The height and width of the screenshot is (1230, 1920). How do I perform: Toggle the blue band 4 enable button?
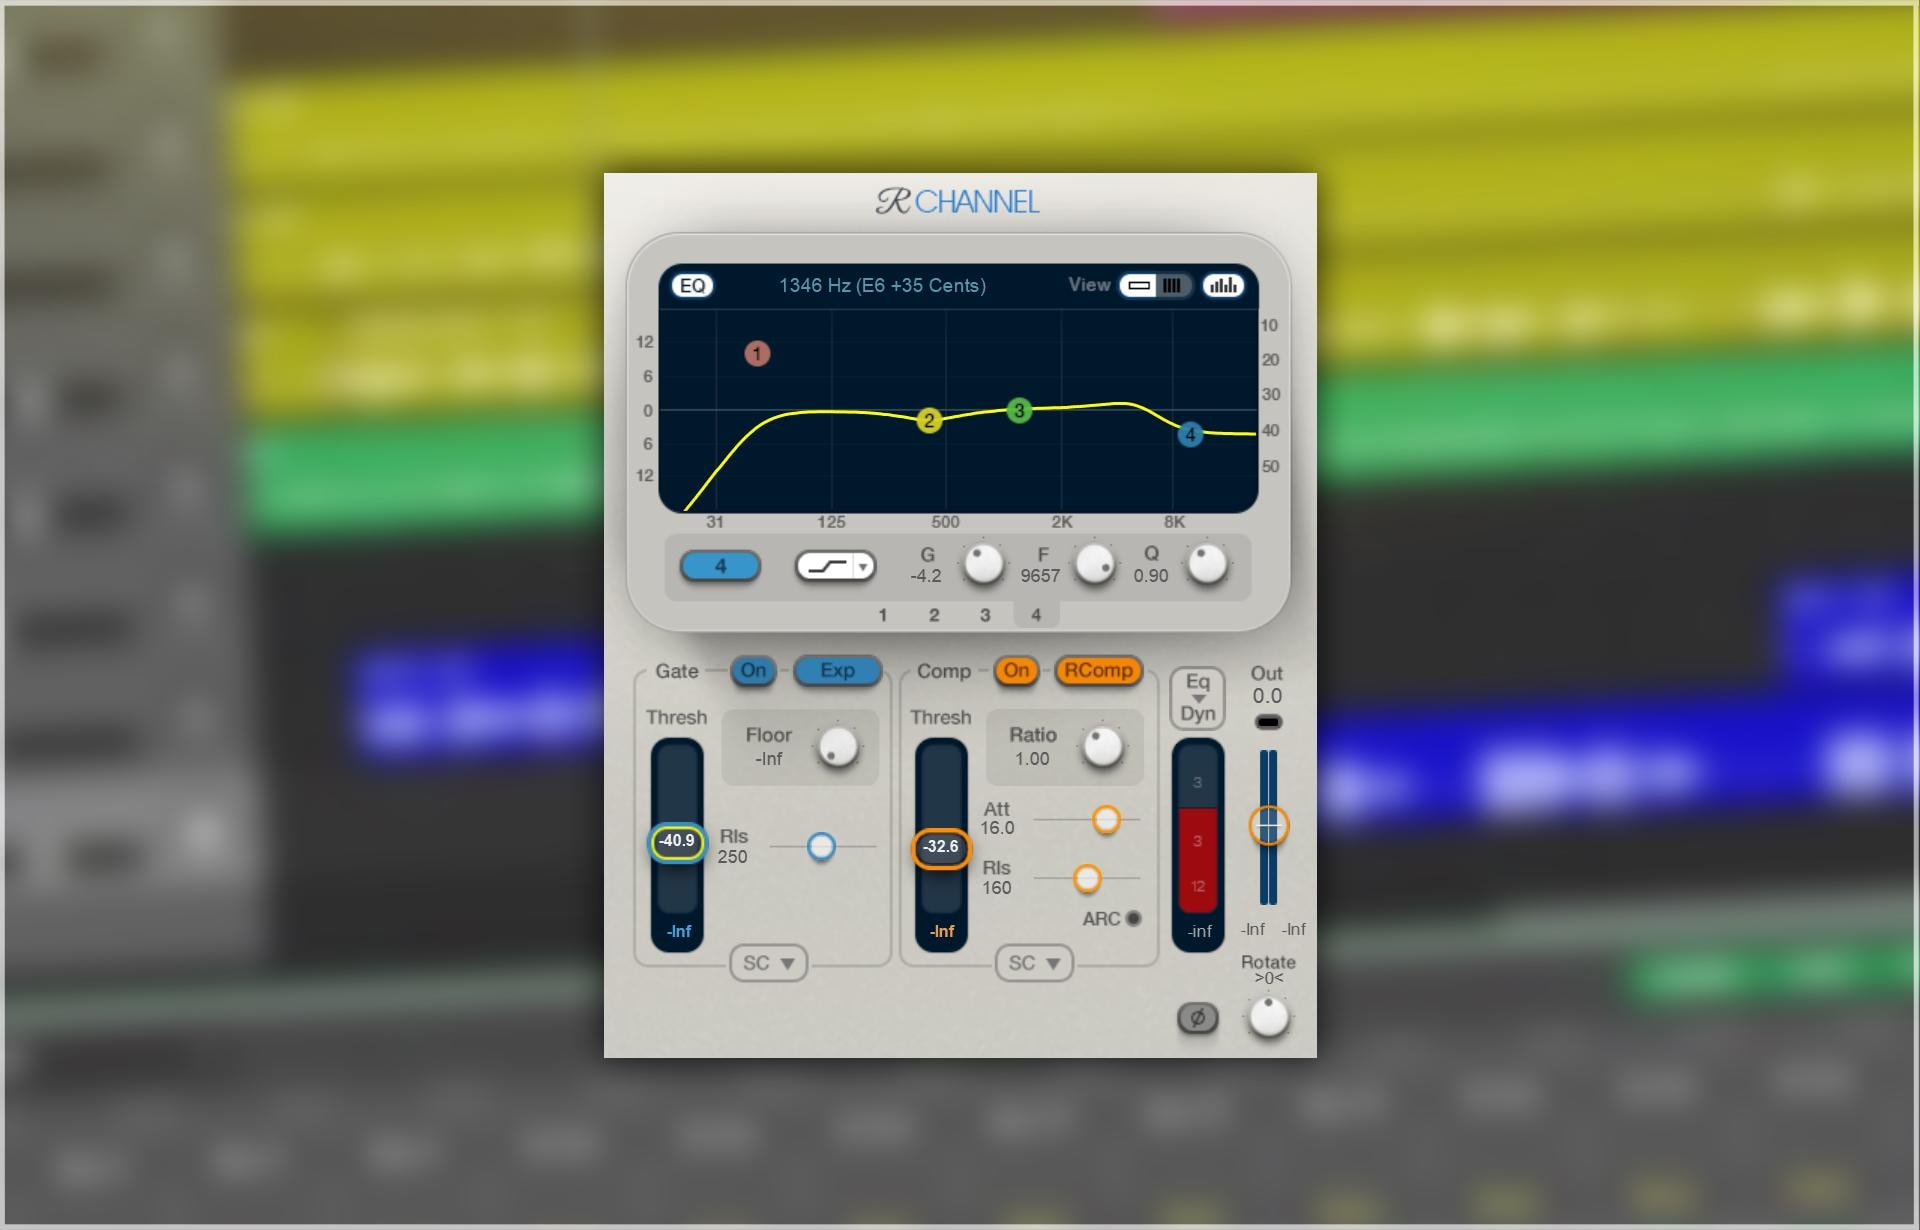click(720, 566)
